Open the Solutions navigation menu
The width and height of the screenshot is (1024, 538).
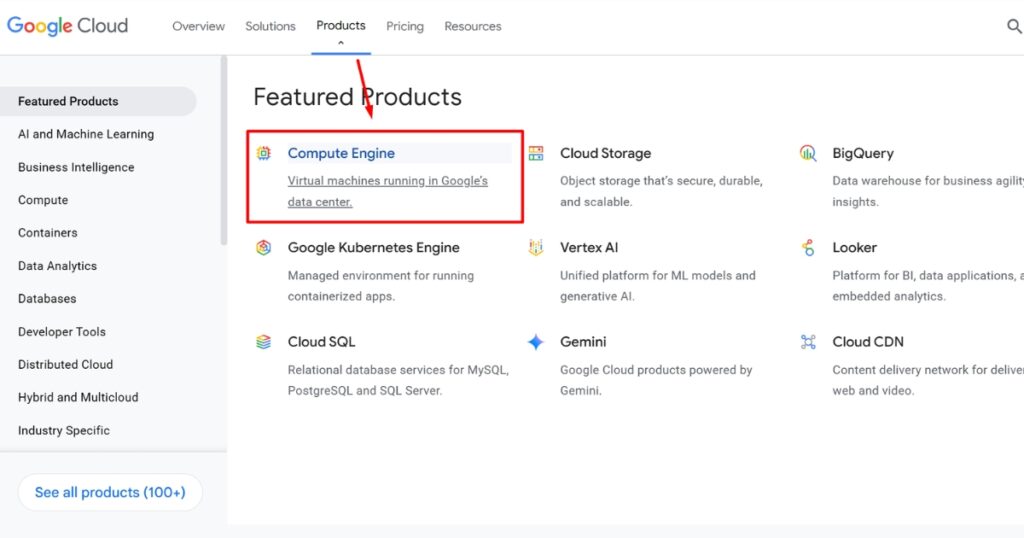click(x=270, y=26)
